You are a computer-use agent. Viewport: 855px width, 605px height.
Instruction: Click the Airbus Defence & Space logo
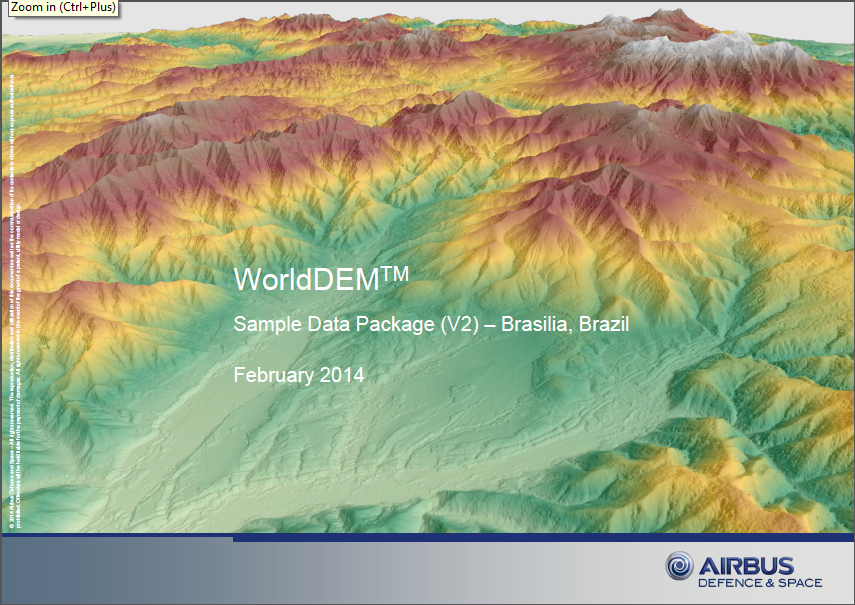click(744, 570)
